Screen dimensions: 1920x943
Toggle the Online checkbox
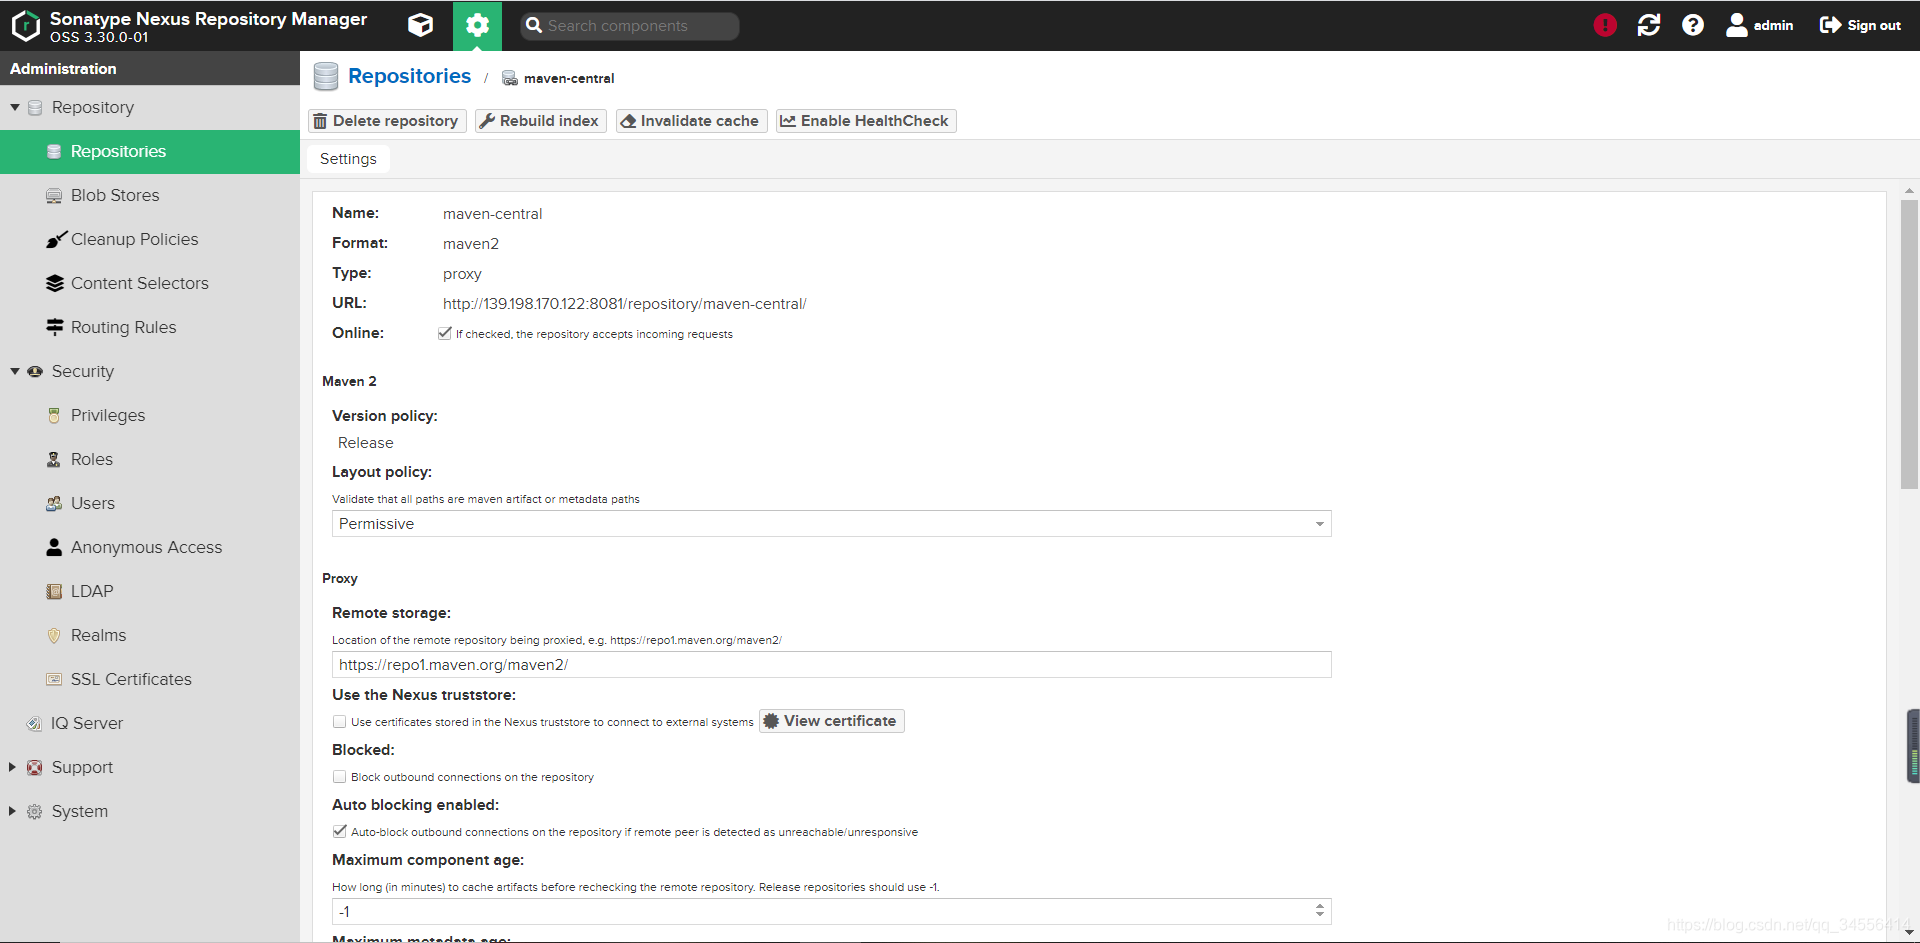[445, 333]
